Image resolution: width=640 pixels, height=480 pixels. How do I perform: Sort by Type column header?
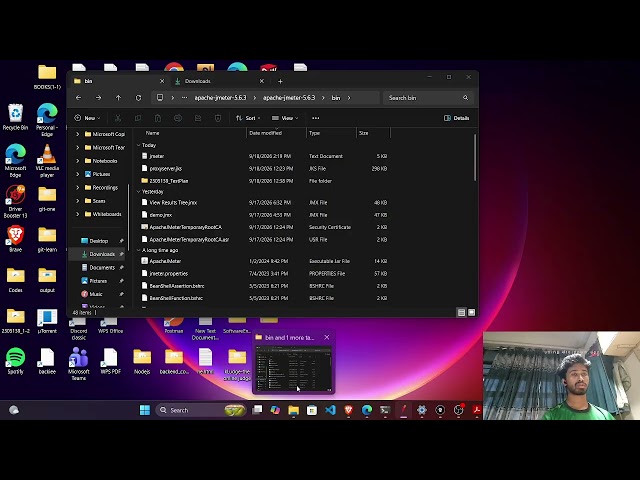tap(331, 133)
